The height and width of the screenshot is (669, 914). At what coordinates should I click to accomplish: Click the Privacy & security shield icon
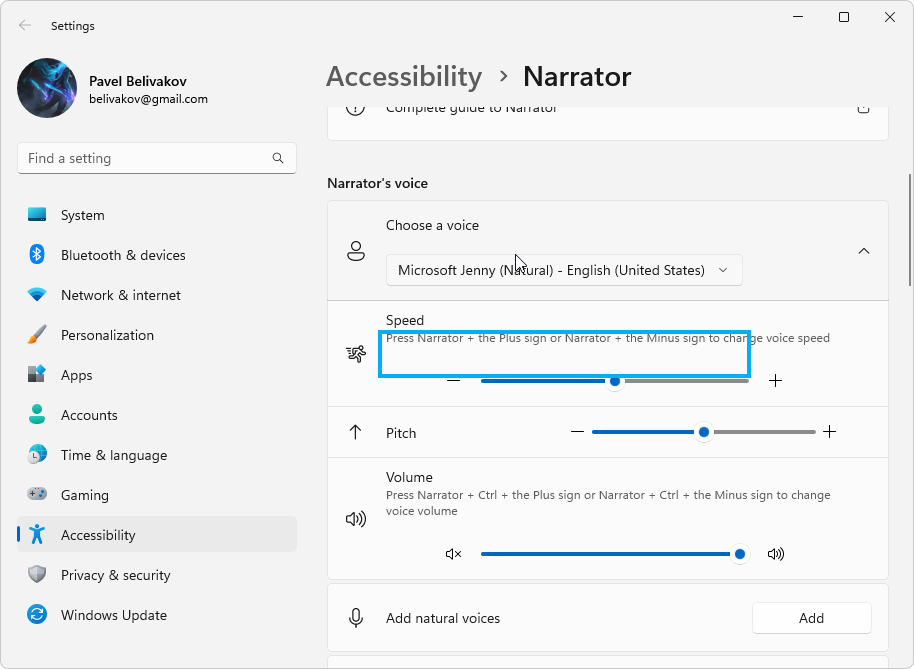click(x=37, y=575)
